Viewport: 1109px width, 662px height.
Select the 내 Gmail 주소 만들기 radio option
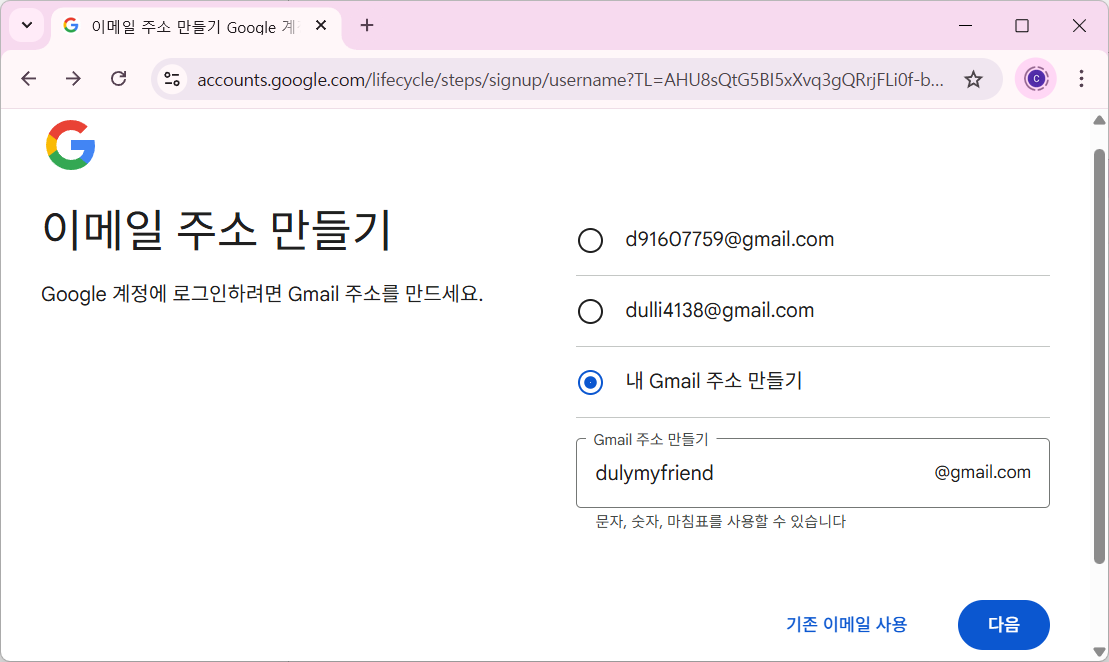point(591,382)
